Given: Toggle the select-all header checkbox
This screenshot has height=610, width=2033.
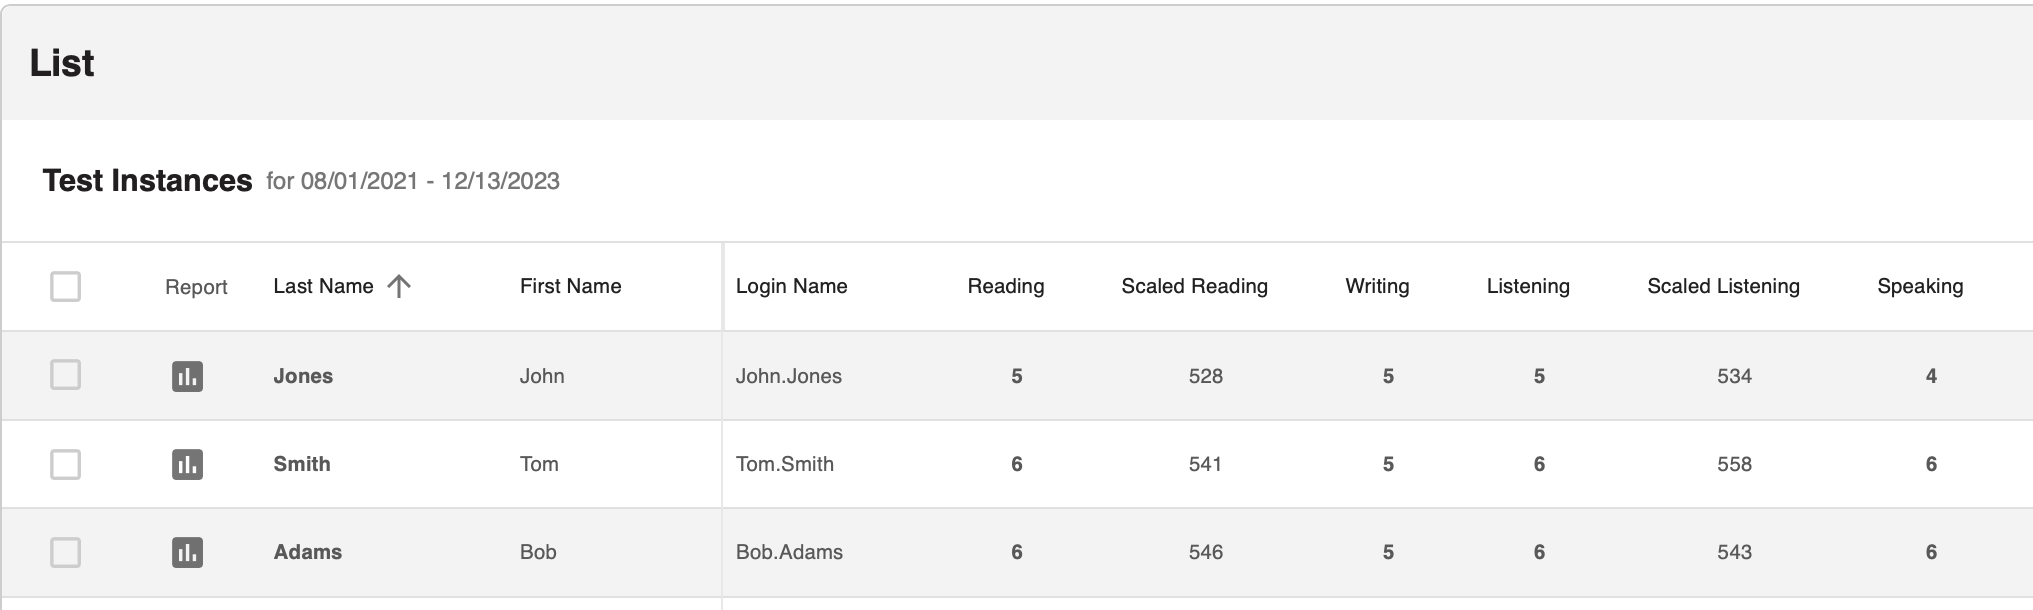Looking at the screenshot, I should point(66,287).
